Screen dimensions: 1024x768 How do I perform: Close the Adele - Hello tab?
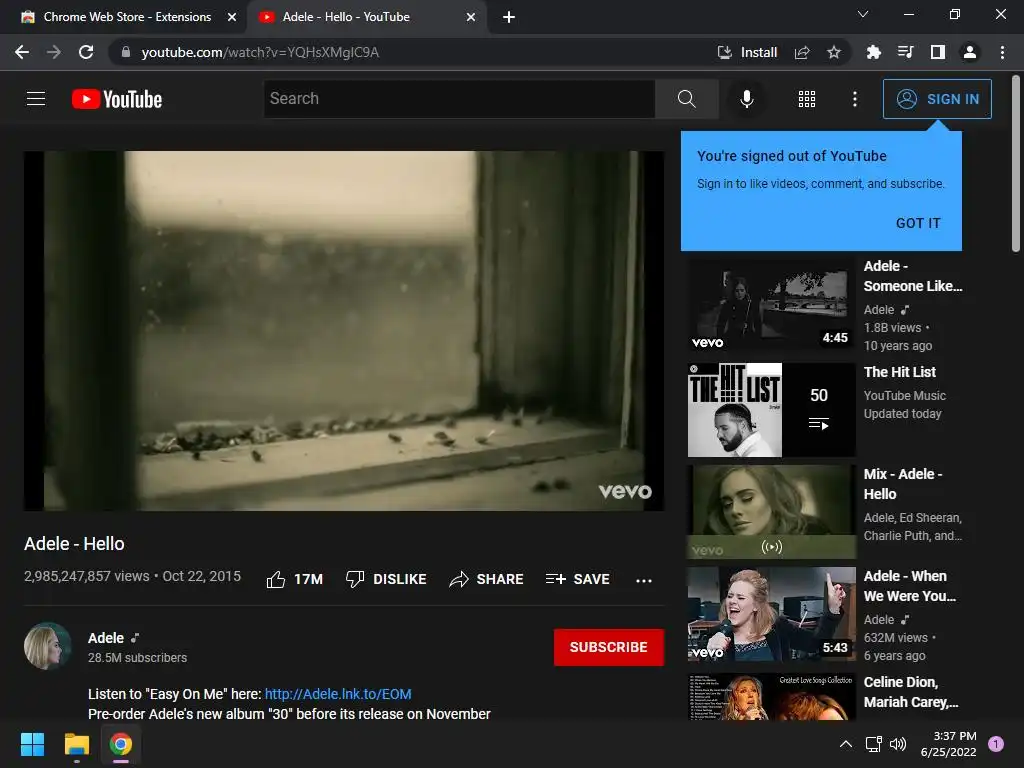point(471,17)
